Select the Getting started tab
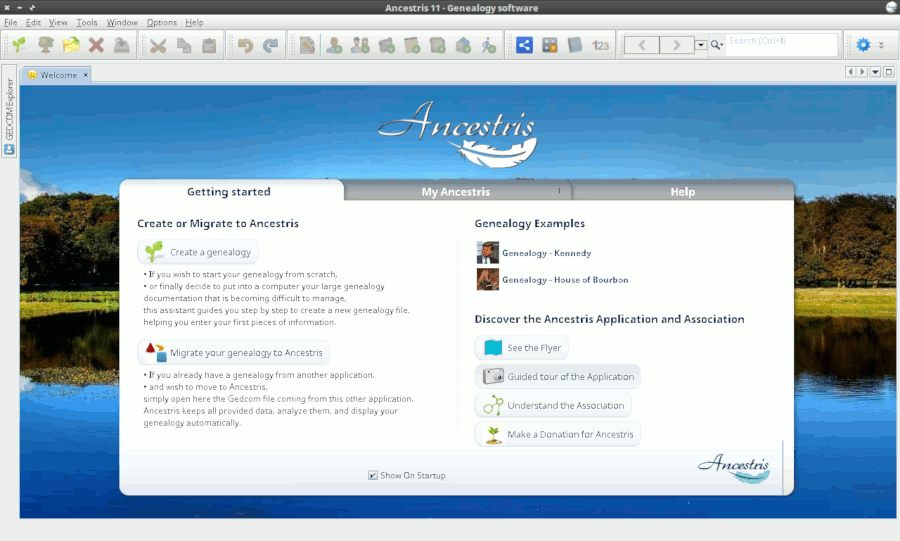 coord(229,191)
